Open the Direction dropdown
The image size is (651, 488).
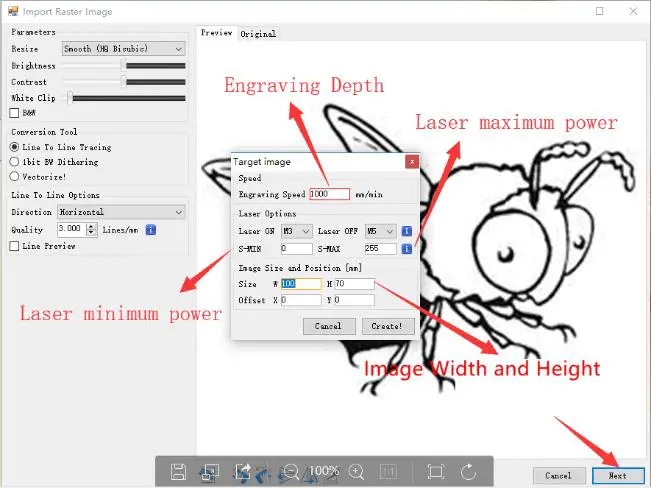121,212
